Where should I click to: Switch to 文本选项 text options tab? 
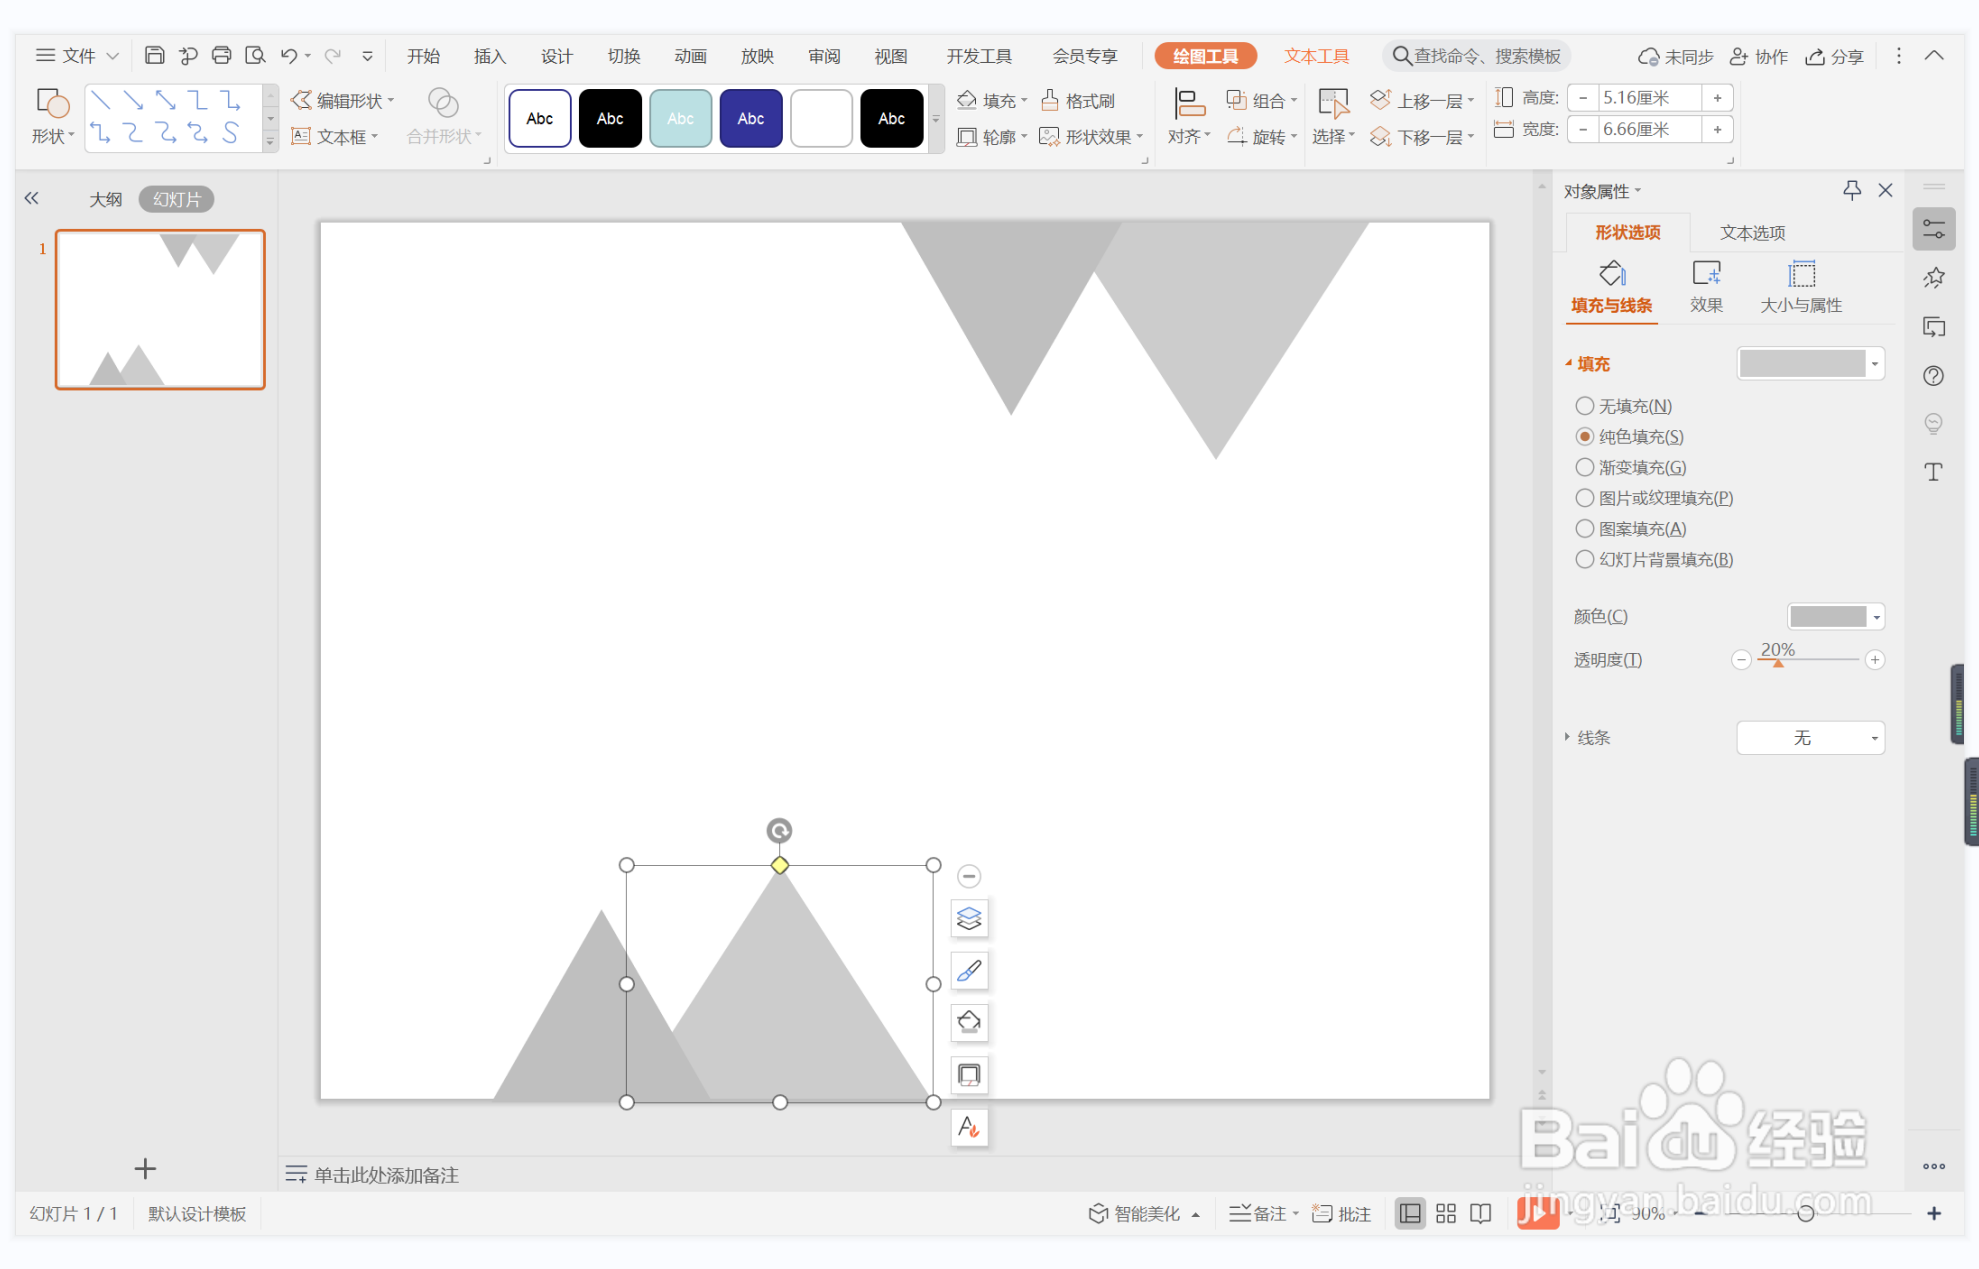1752,232
